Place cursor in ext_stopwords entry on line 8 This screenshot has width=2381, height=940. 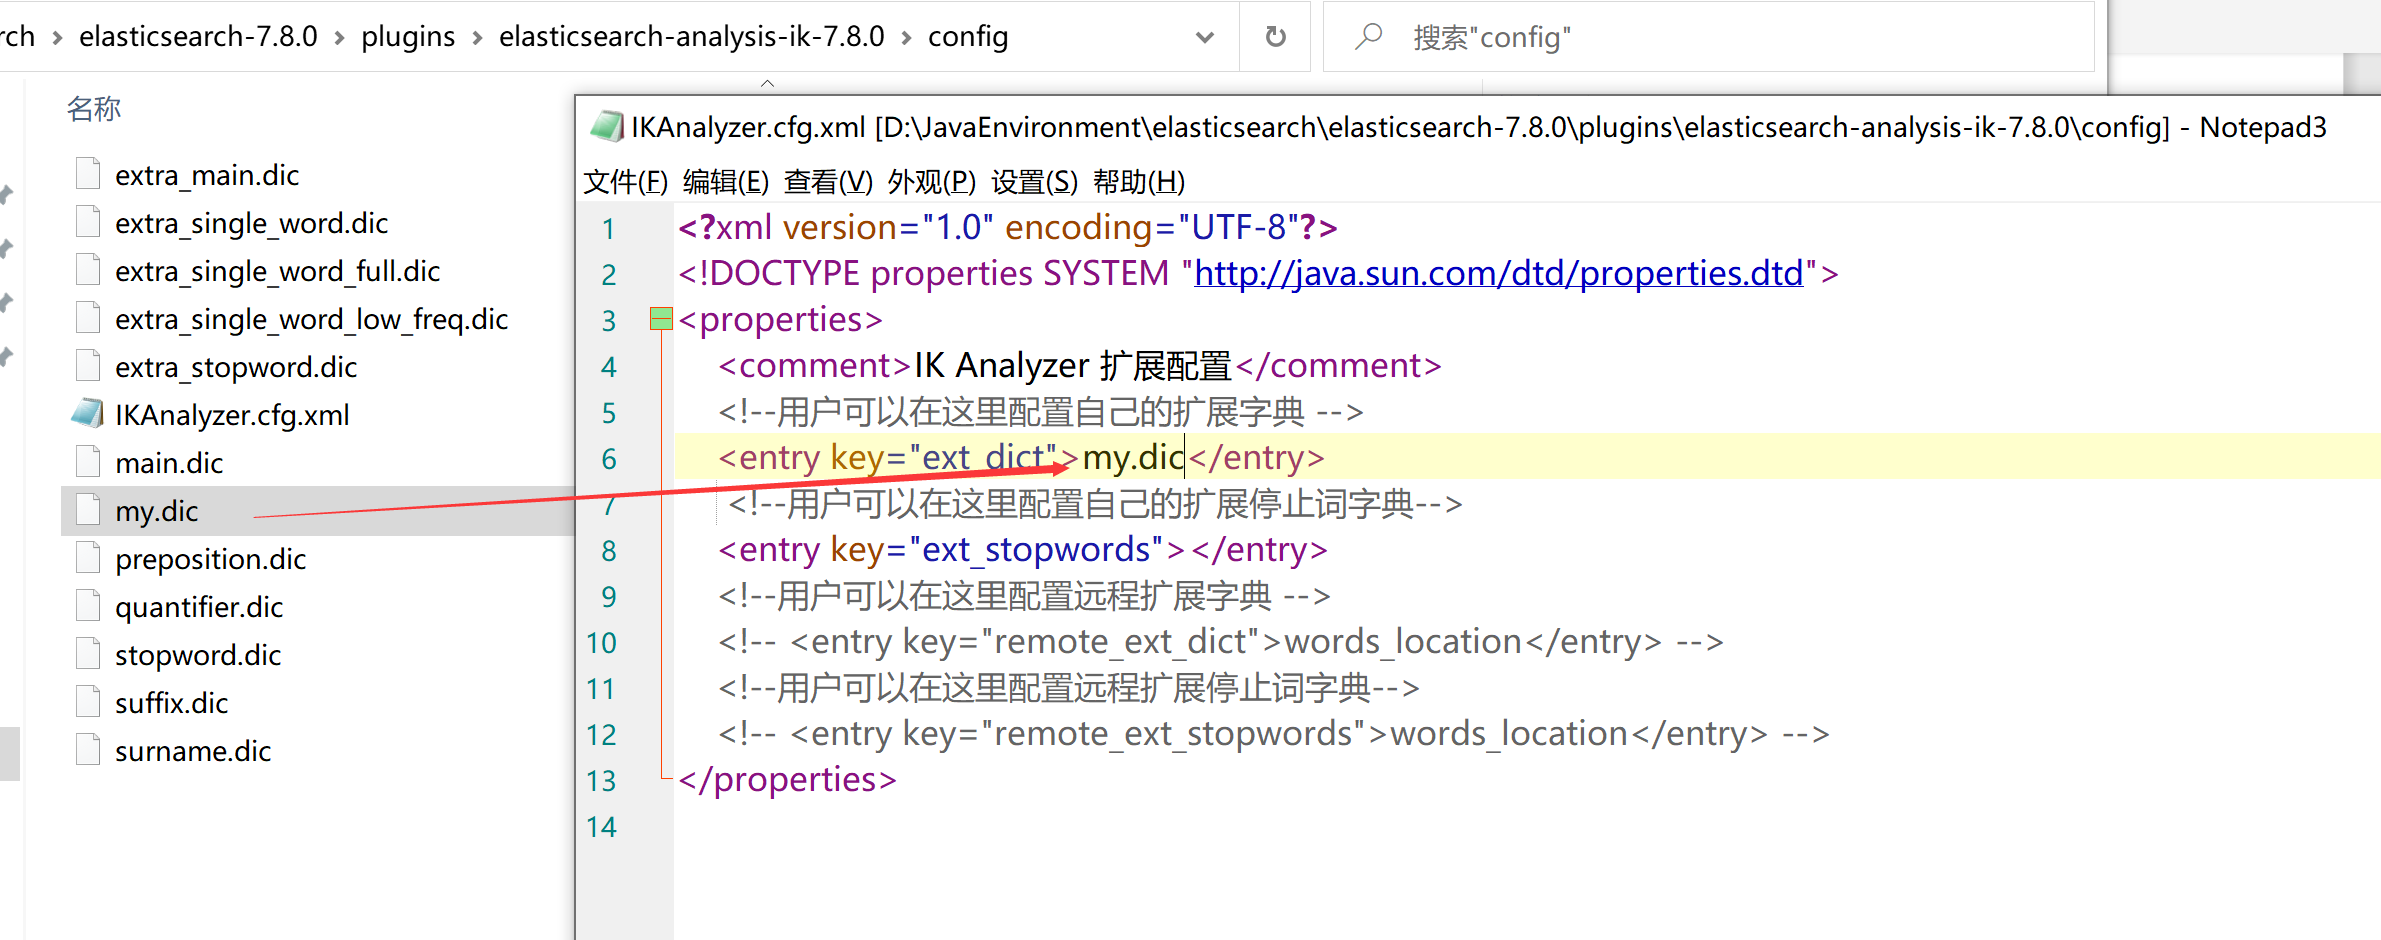coord(1023,550)
